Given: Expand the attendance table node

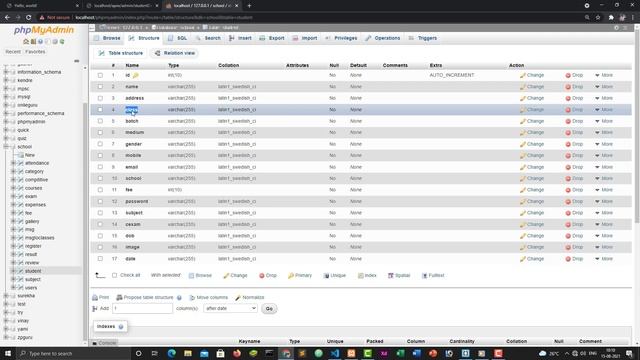Looking at the screenshot, I should click(13, 163).
